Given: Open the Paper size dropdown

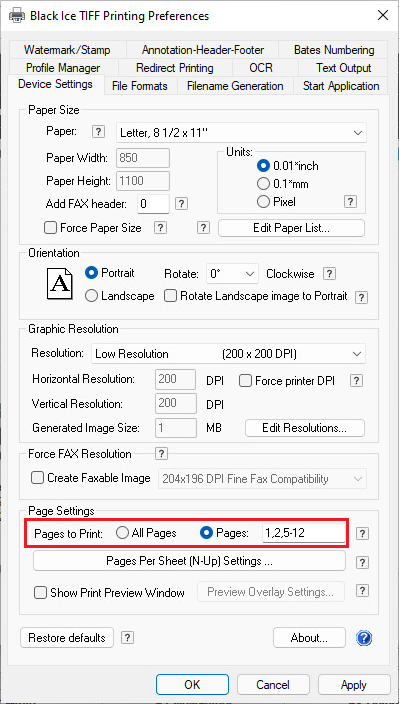Looking at the screenshot, I should [241, 133].
